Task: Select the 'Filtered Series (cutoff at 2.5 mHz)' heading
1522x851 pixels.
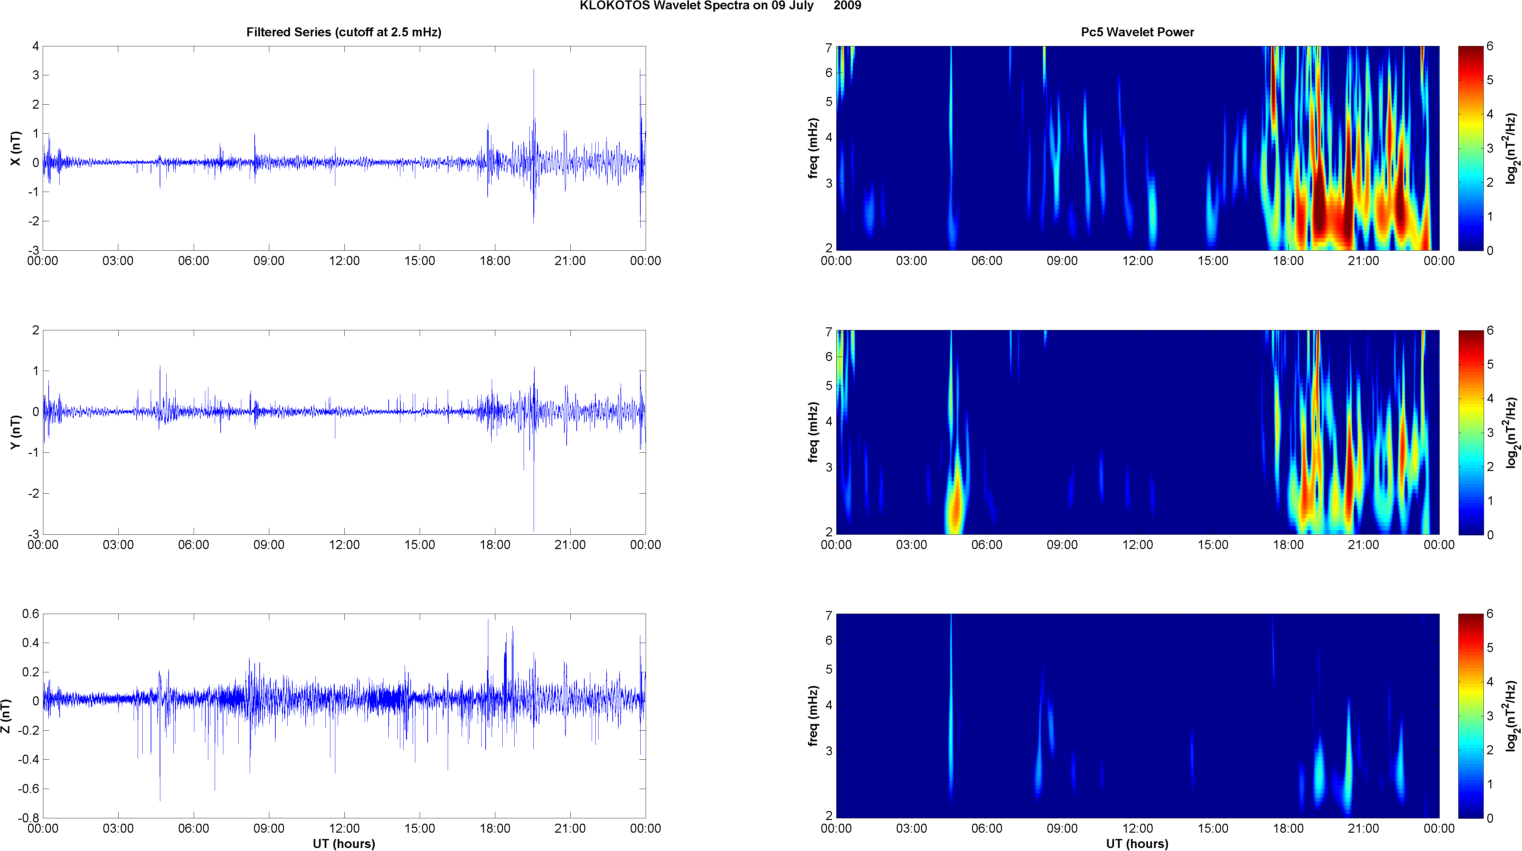Action: [x=344, y=32]
